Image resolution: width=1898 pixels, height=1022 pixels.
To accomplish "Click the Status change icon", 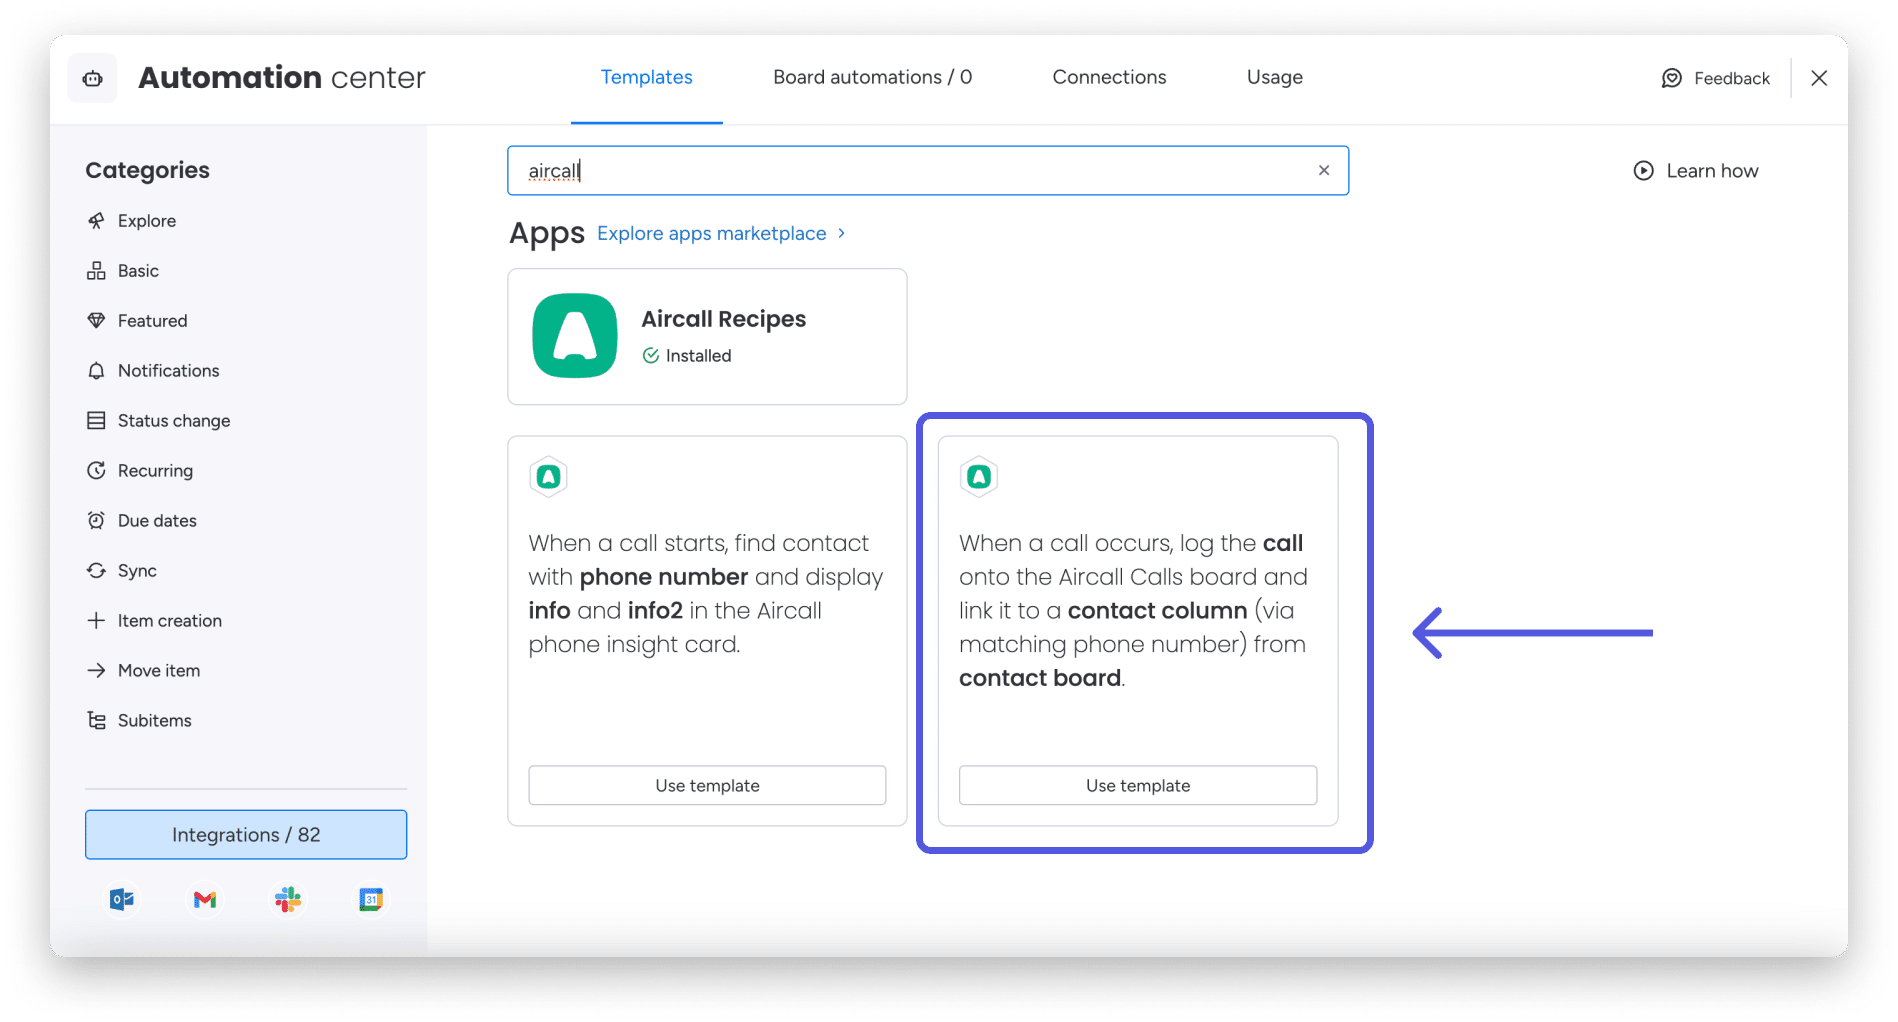I will (x=96, y=421).
